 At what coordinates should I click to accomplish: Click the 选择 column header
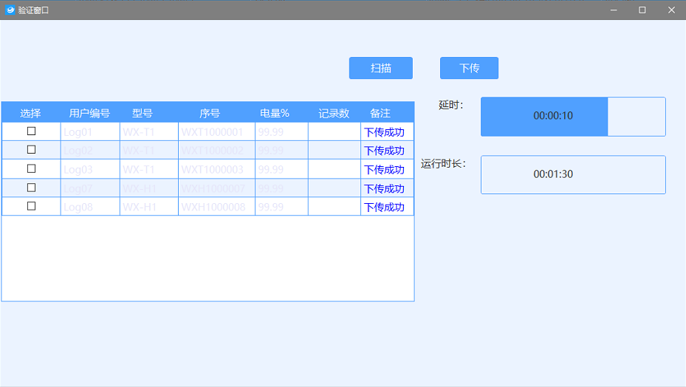31,113
